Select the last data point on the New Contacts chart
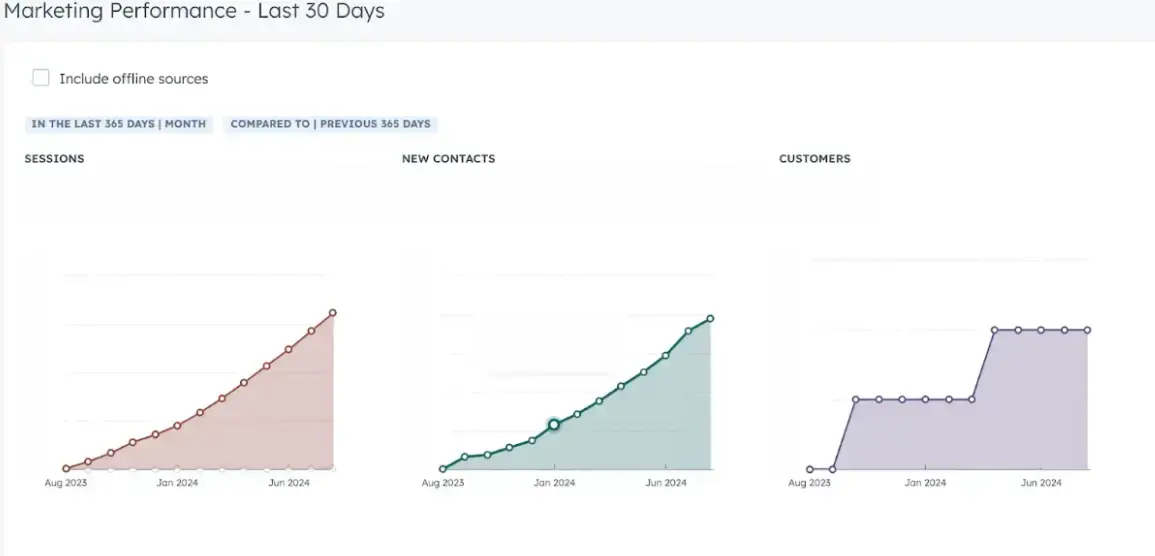1155x556 pixels. coord(711,318)
